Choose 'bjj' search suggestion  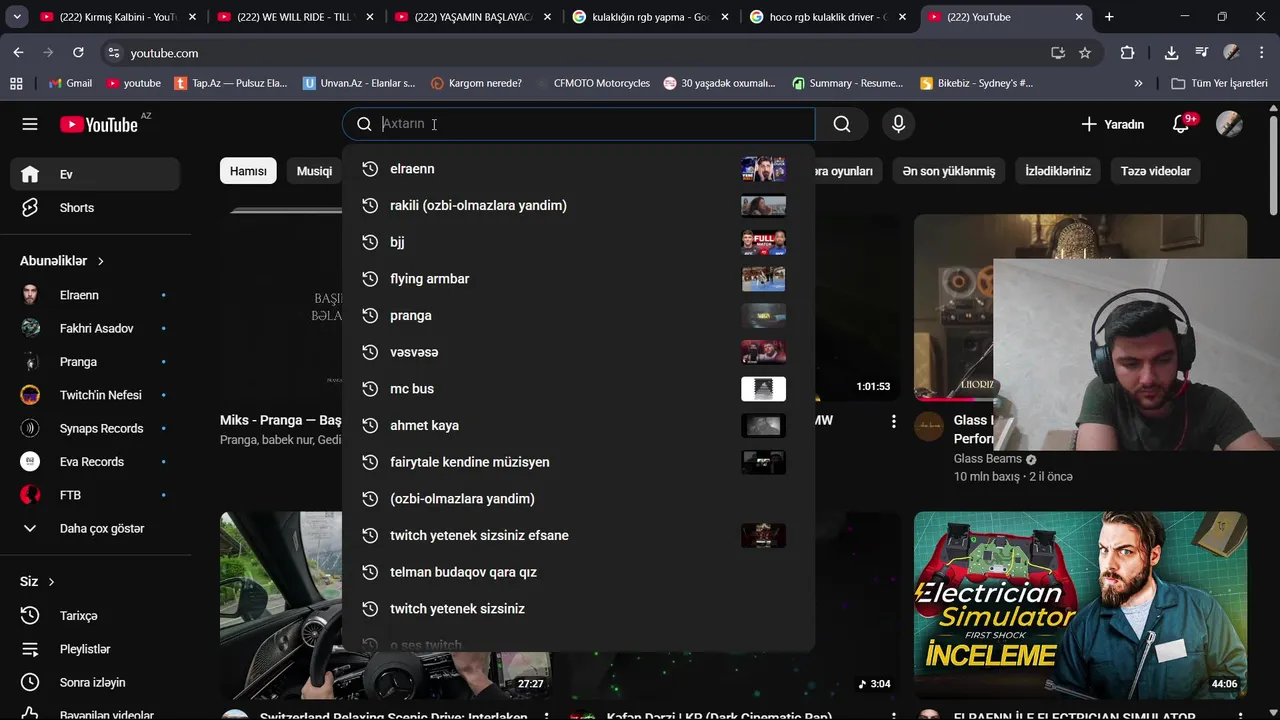pyautogui.click(x=578, y=242)
